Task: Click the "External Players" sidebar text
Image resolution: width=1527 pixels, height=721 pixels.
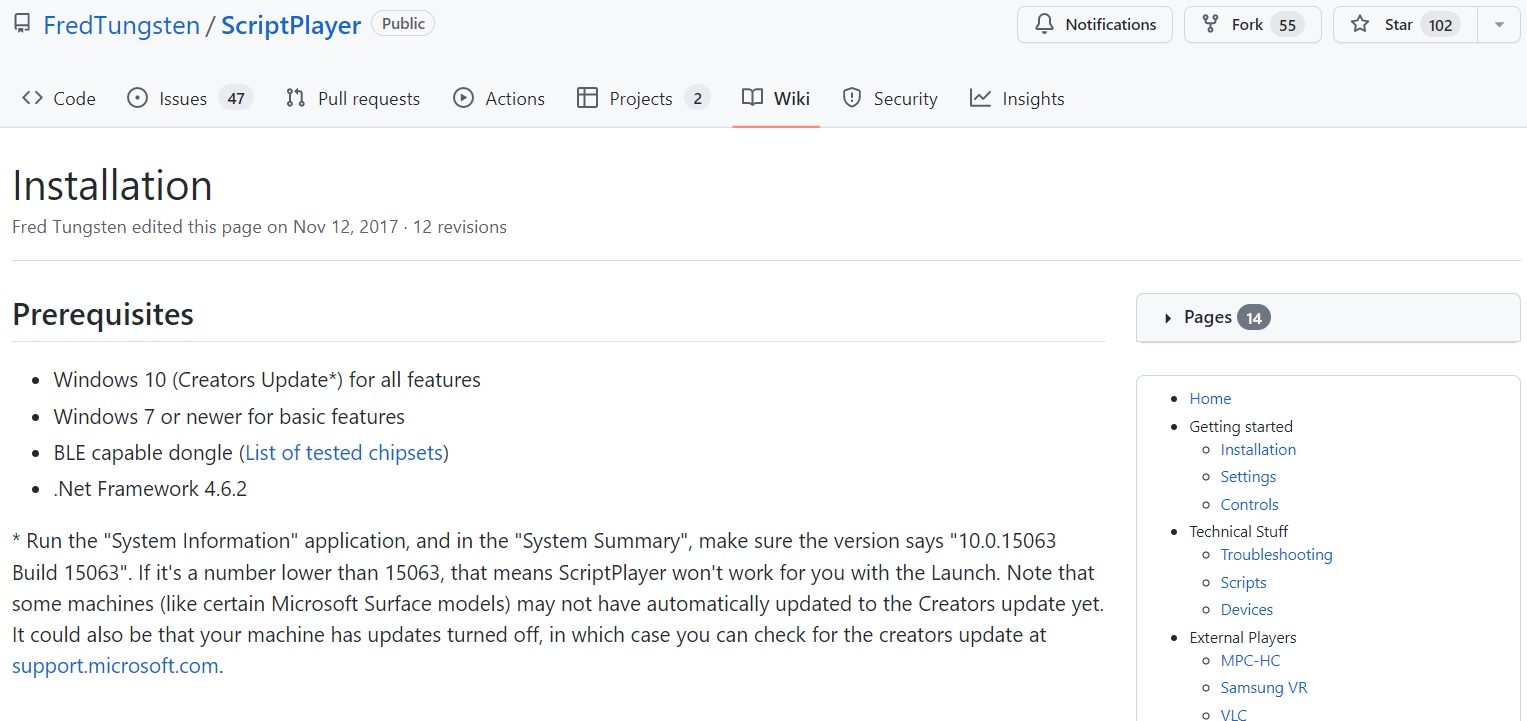Action: point(1243,638)
